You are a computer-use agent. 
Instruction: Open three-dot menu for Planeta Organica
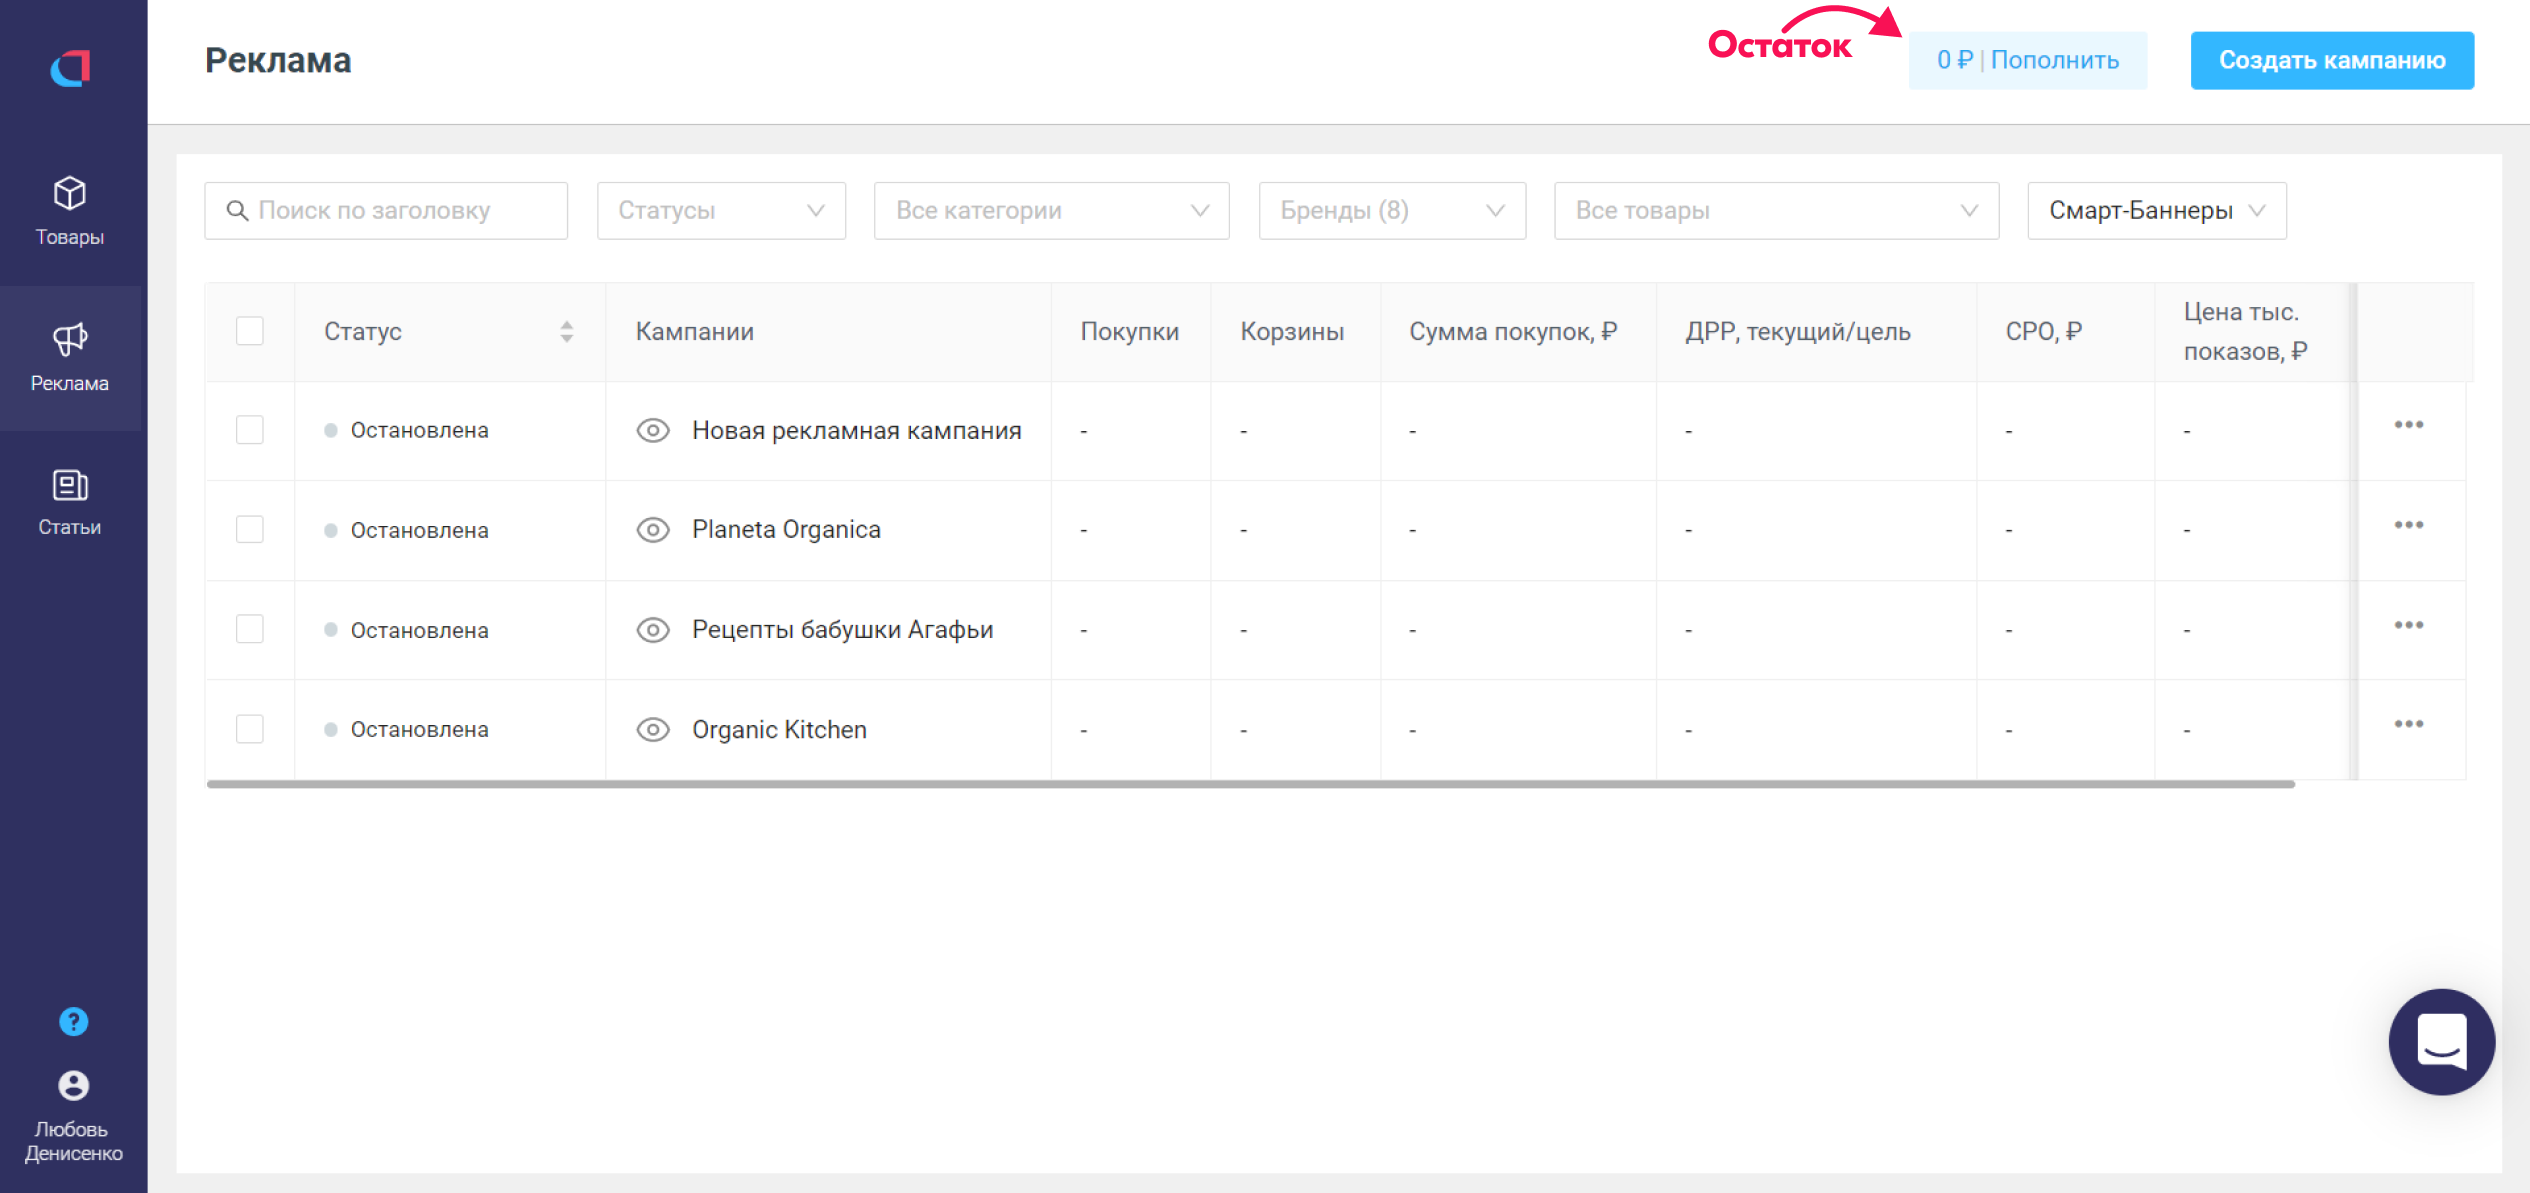pos(2408,525)
